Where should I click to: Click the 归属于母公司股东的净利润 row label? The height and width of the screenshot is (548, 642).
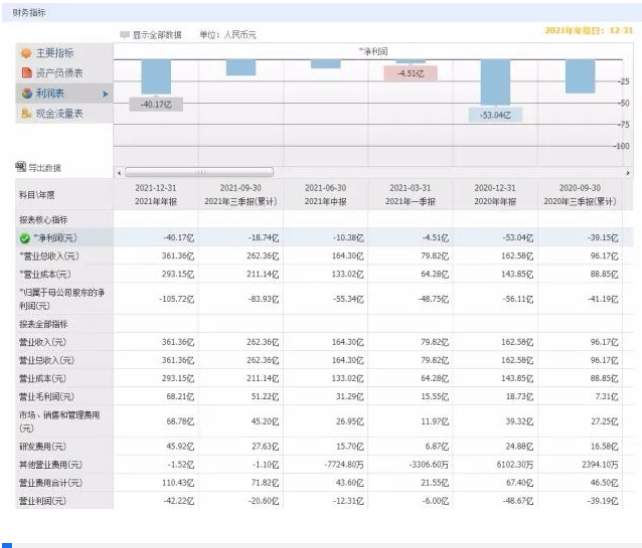[x=60, y=298]
